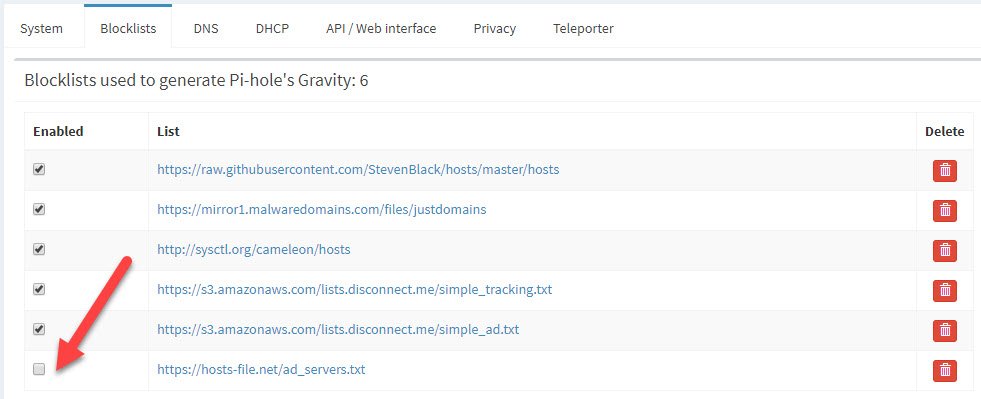Follow the hosts-file.net ad_servers.txt link
Image resolution: width=981 pixels, height=399 pixels.
pos(261,370)
